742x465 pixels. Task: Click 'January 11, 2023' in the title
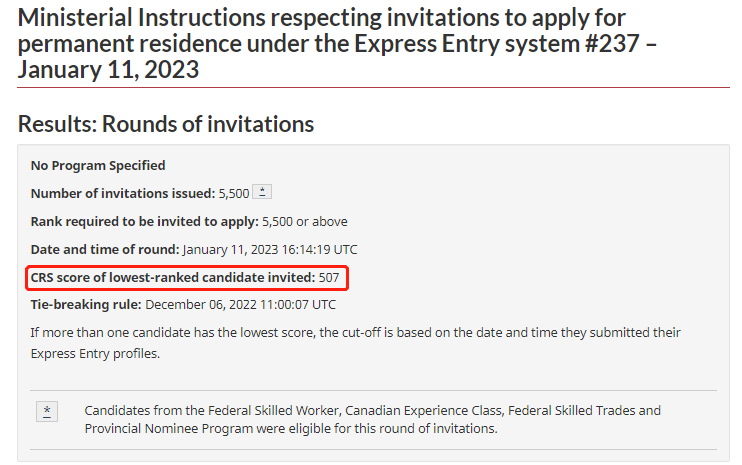pyautogui.click(x=108, y=70)
